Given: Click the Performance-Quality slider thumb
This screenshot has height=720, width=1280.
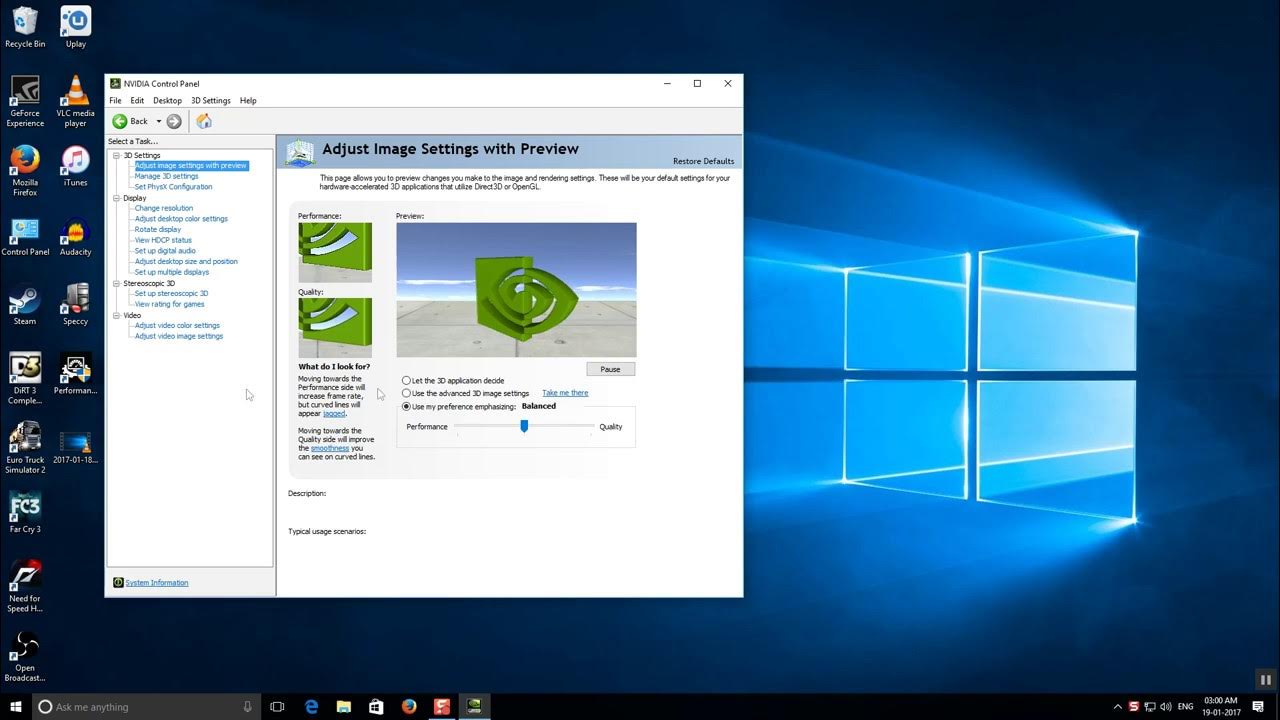Looking at the screenshot, I should pyautogui.click(x=524, y=426).
